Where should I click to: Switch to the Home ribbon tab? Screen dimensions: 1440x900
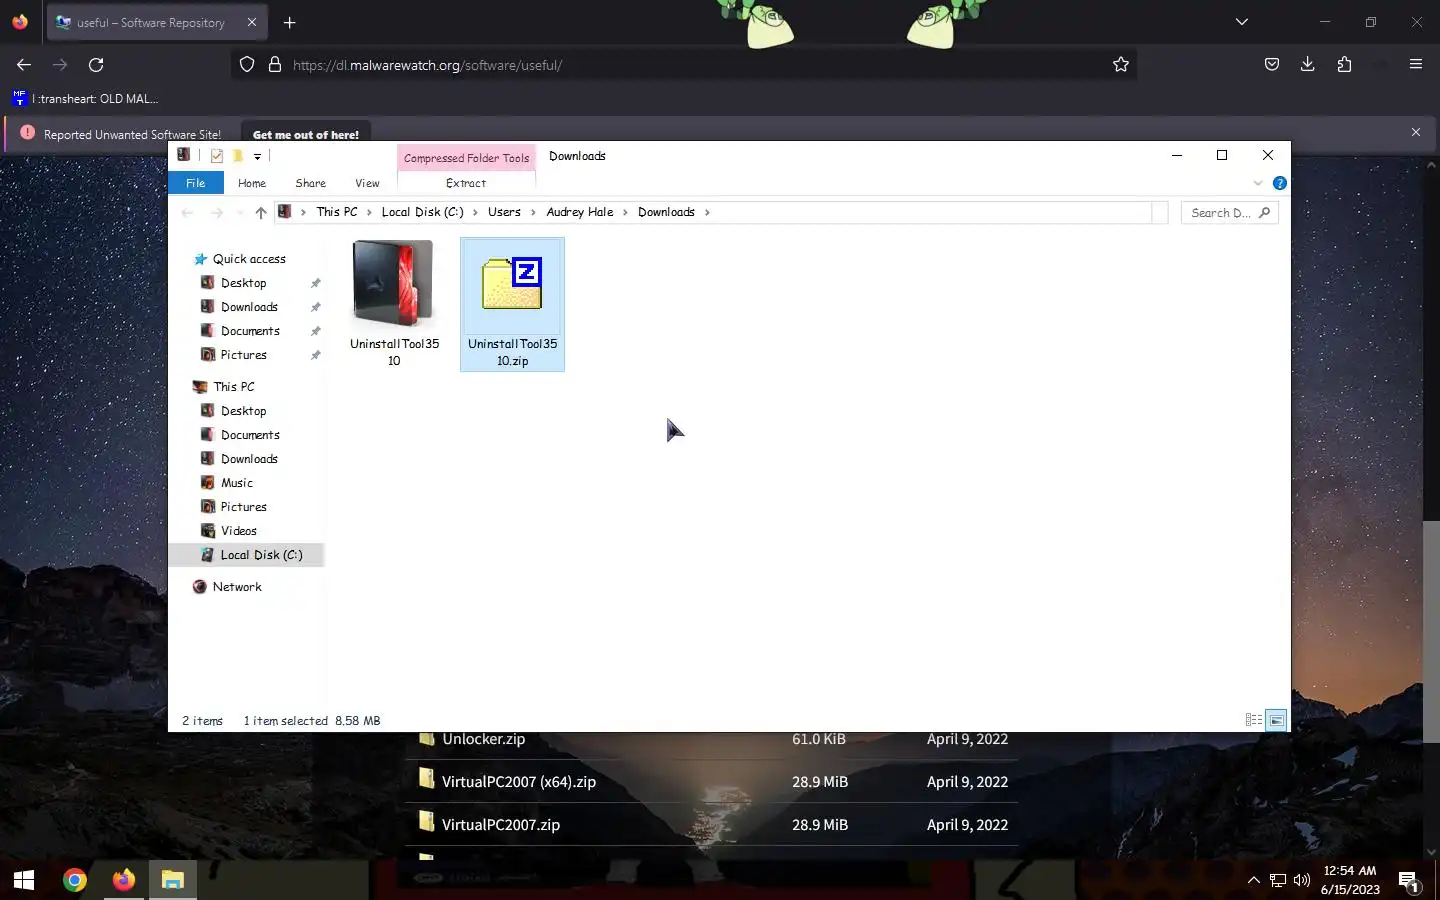coord(252,183)
